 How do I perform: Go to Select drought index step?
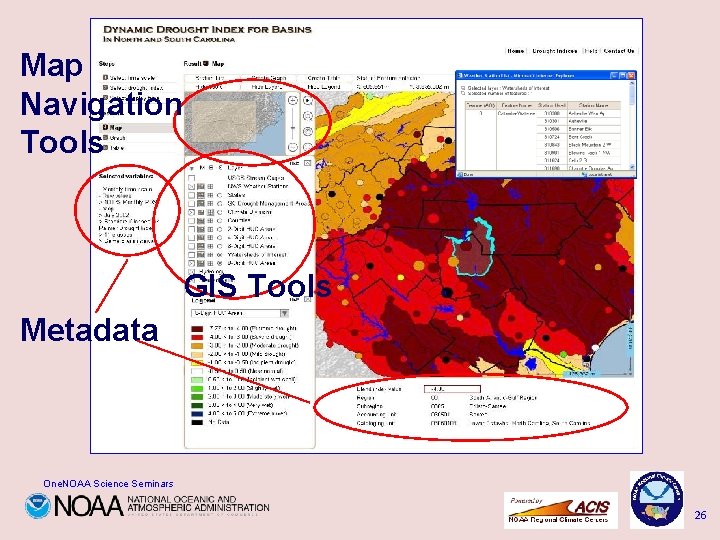(133, 88)
